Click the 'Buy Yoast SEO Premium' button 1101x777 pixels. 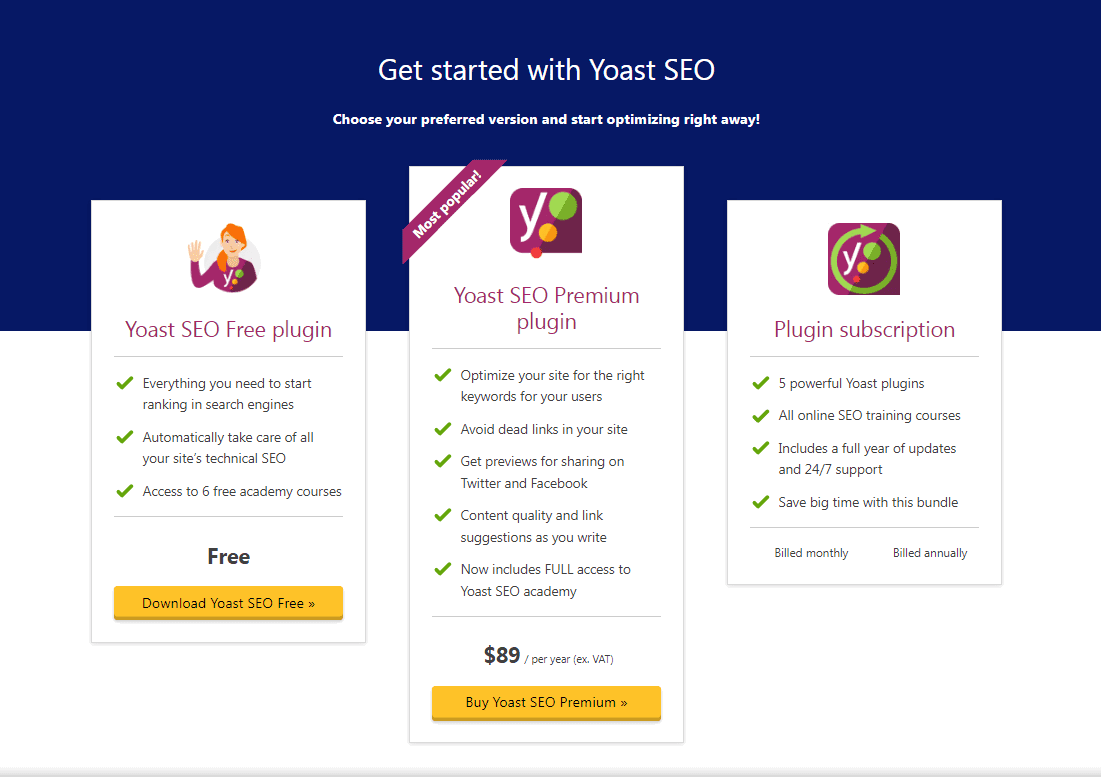546,703
